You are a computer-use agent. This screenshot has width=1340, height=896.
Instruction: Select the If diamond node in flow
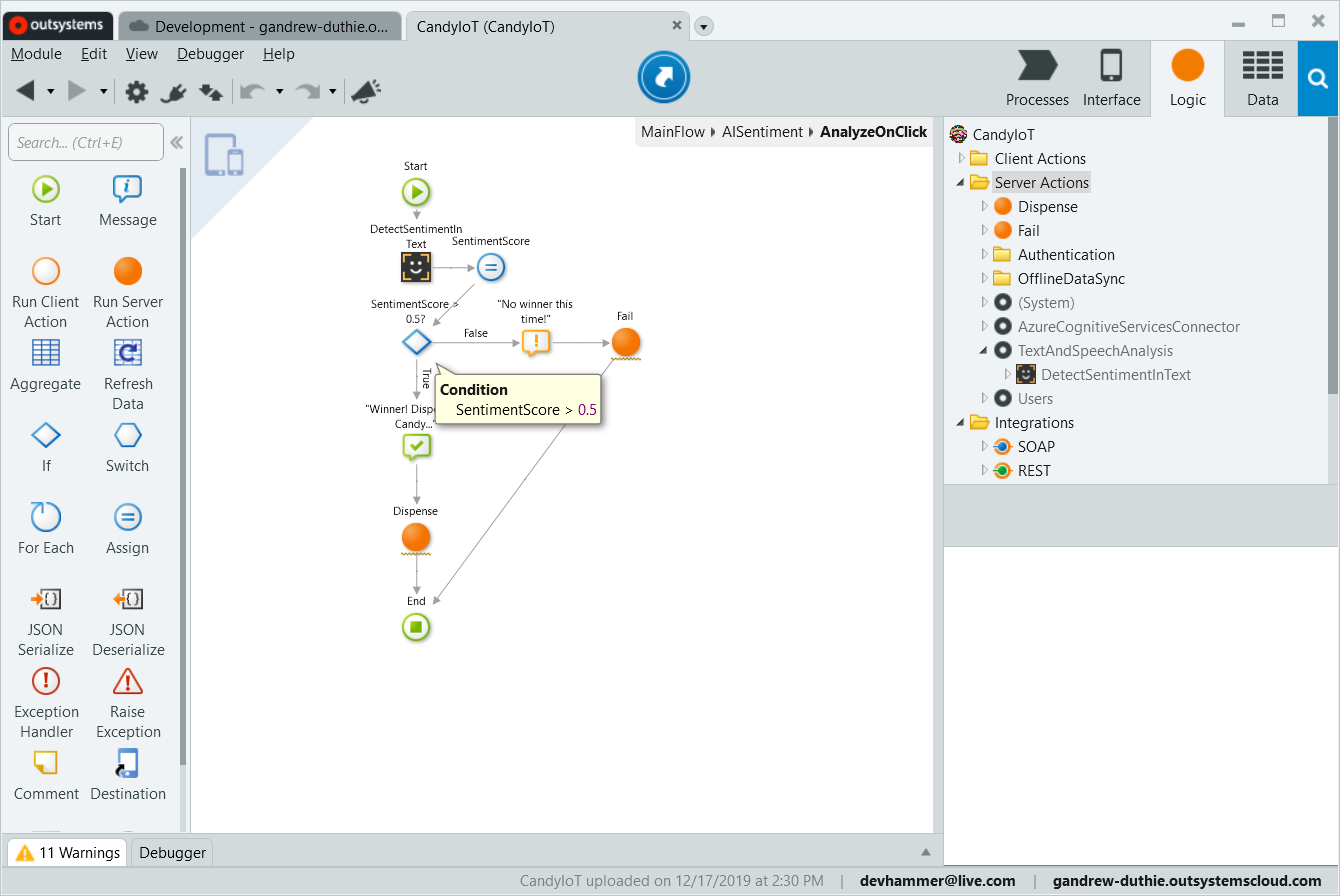coord(416,343)
